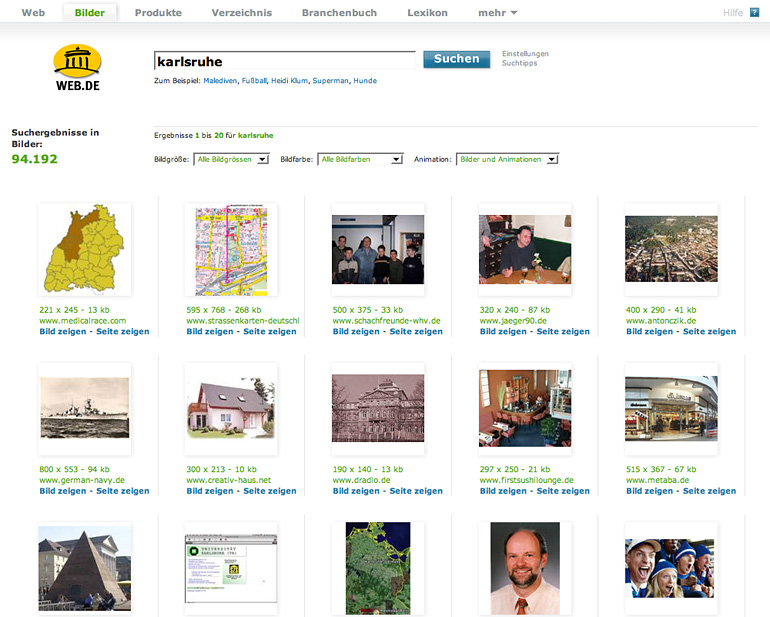The width and height of the screenshot is (770, 617).
Task: Open the cheering fans in blue thumbnail
Action: 669,568
